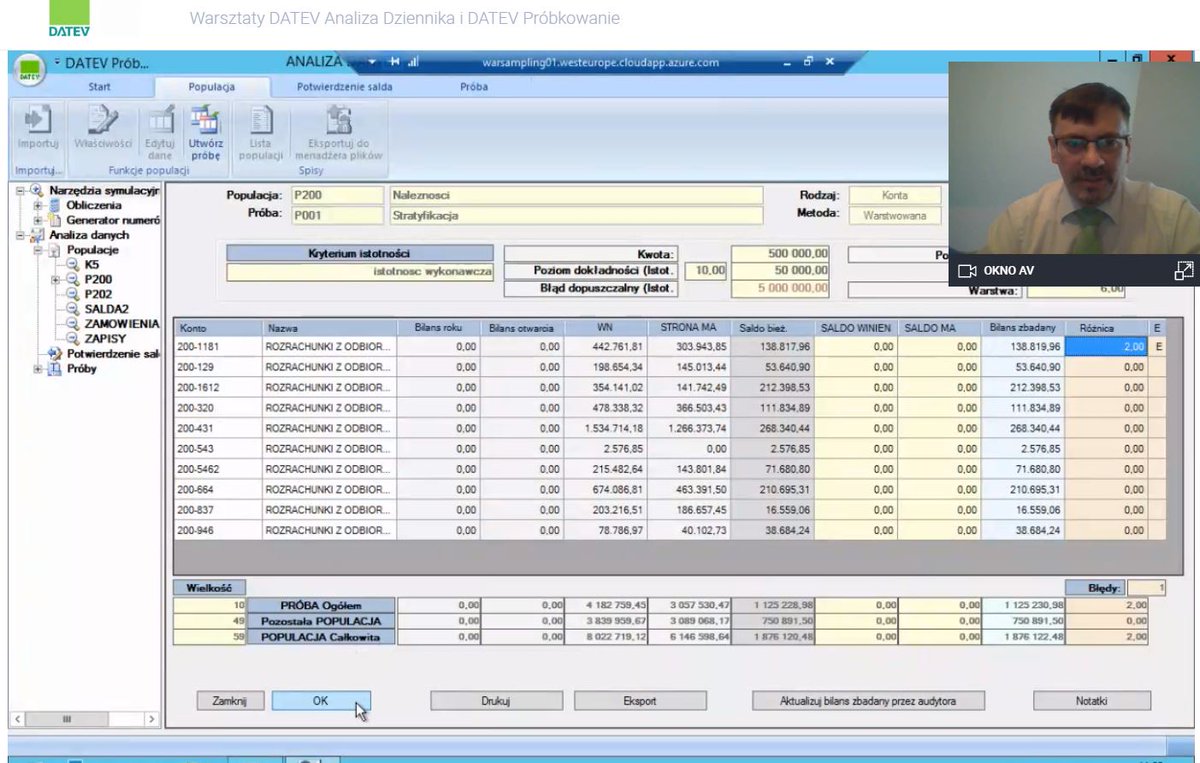Click the Eksport button

pyautogui.click(x=640, y=701)
